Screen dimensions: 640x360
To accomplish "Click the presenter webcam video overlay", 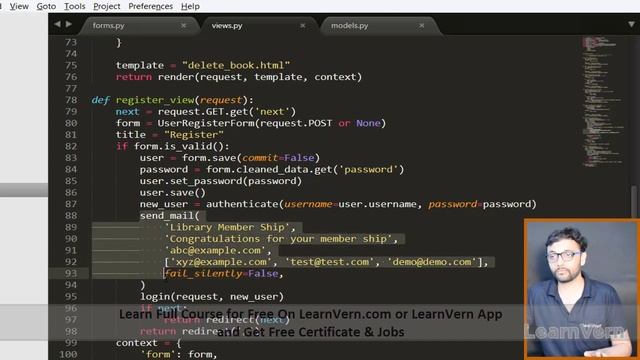I will pos(582,289).
